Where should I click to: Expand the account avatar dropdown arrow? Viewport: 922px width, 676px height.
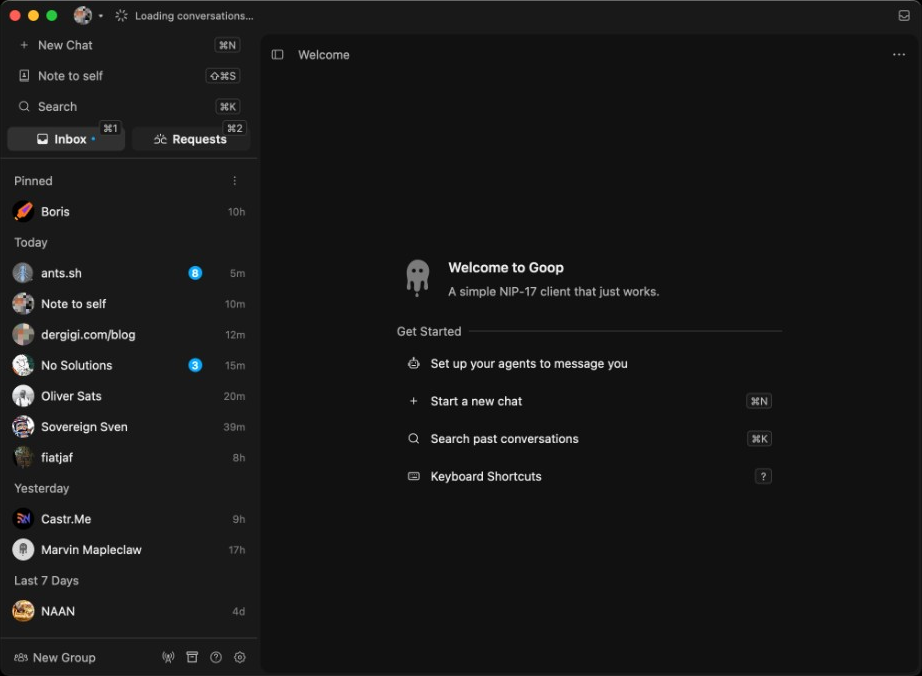click(101, 16)
